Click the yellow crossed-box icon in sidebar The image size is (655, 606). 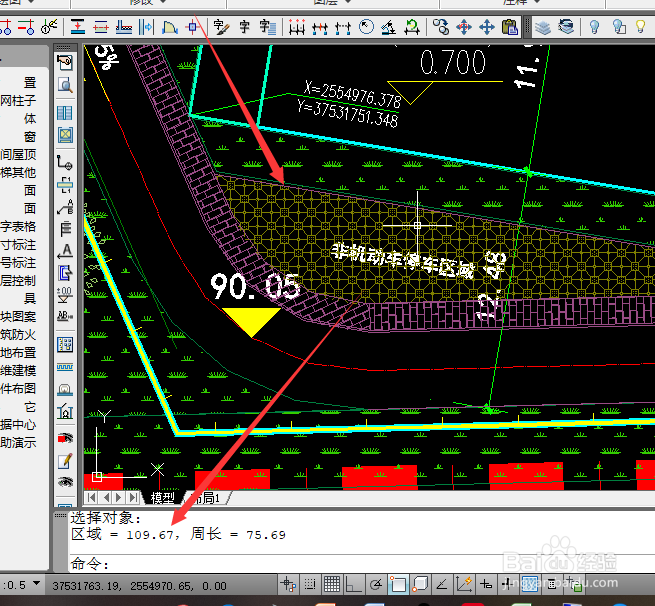click(x=65, y=135)
